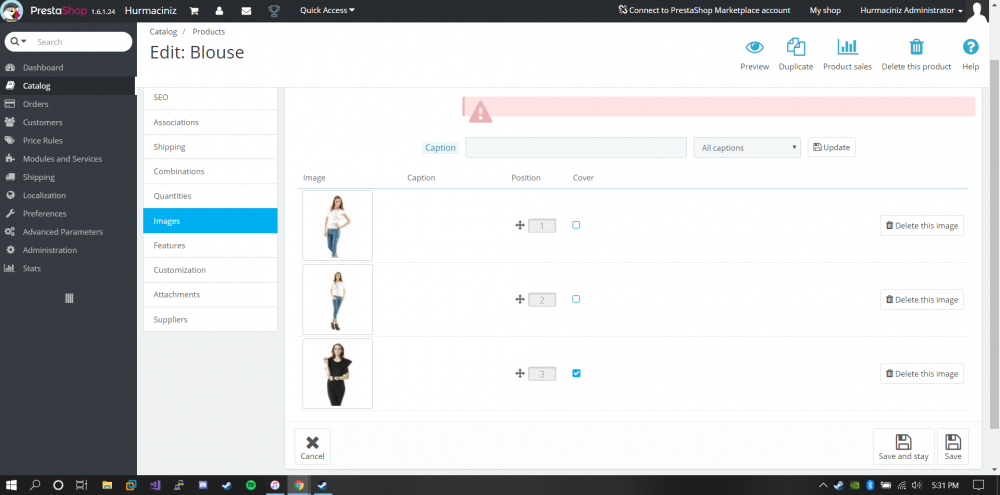Expand the Quick Access menu
1000x495 pixels.
pyautogui.click(x=327, y=10)
